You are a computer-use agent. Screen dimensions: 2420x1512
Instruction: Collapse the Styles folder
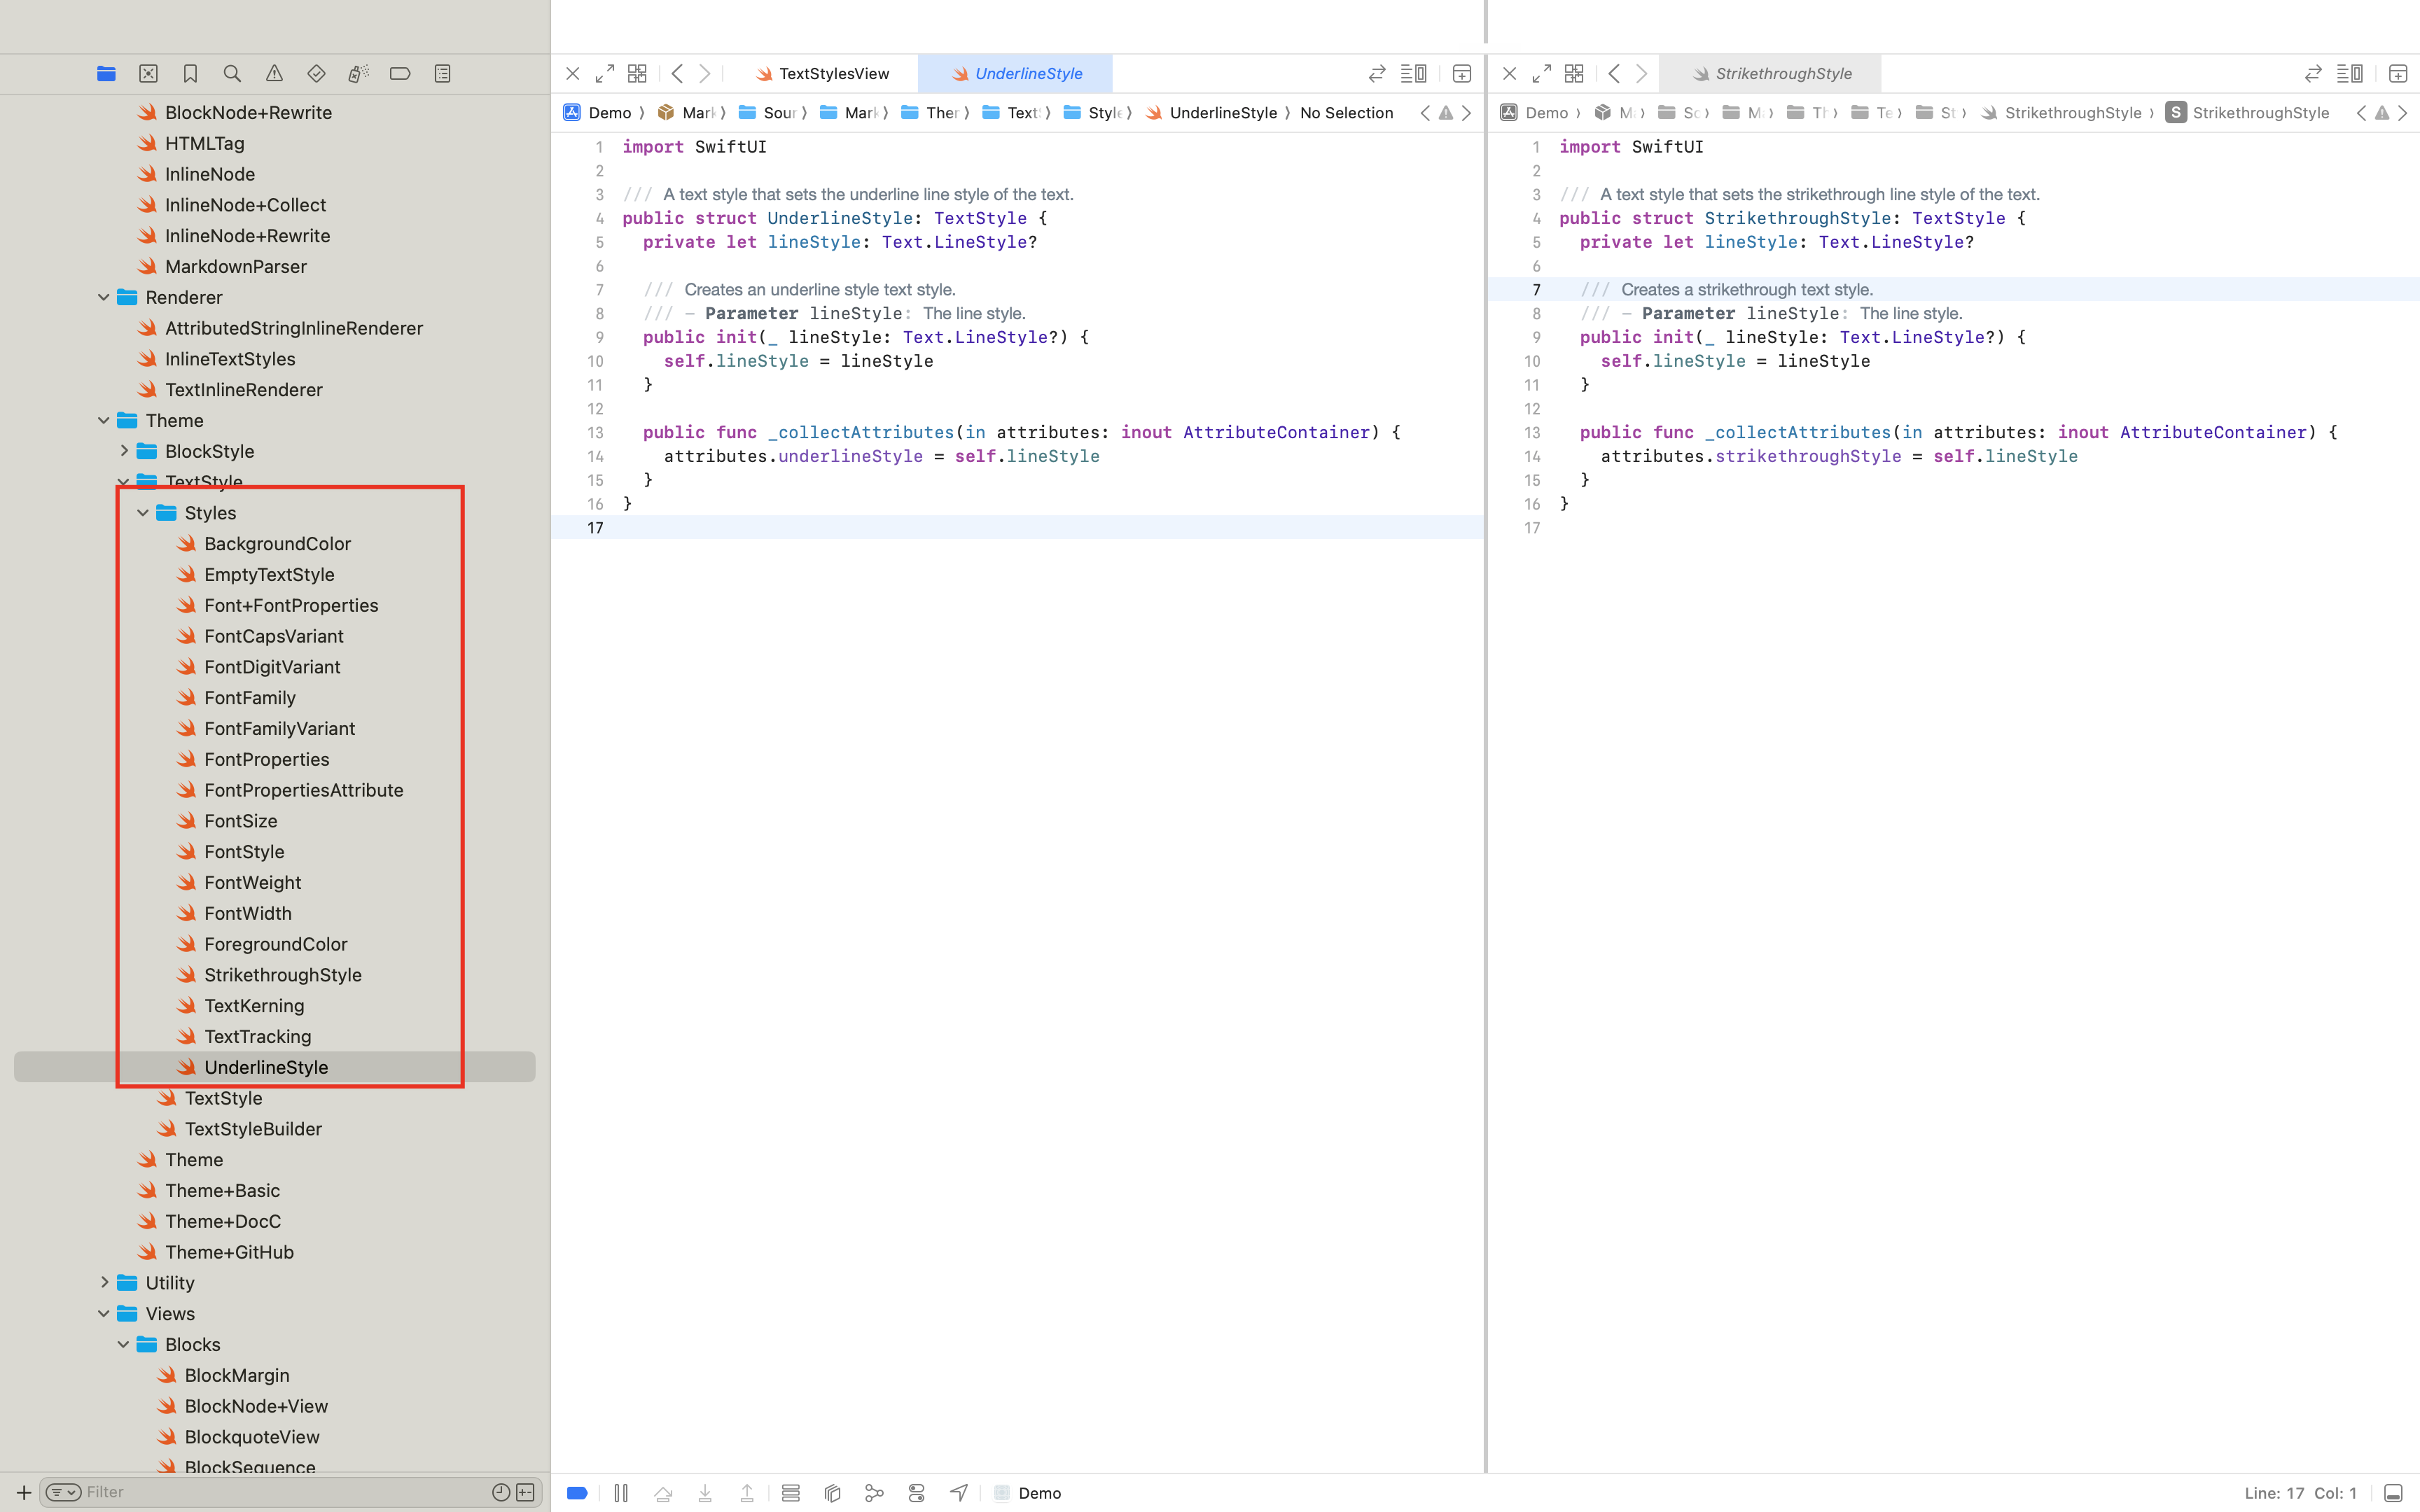(x=143, y=513)
